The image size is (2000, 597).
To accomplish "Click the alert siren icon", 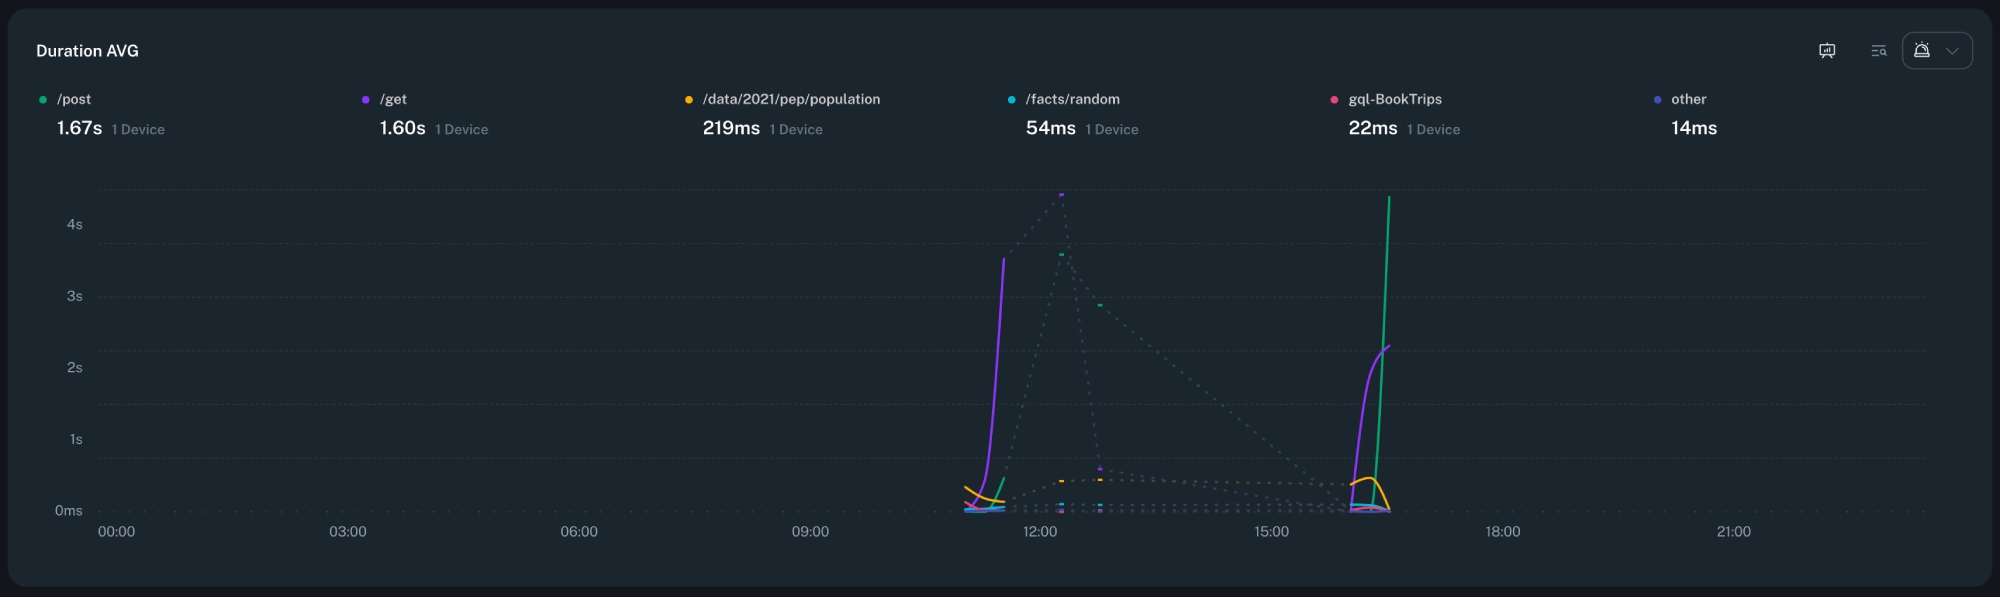I will [1921, 51].
